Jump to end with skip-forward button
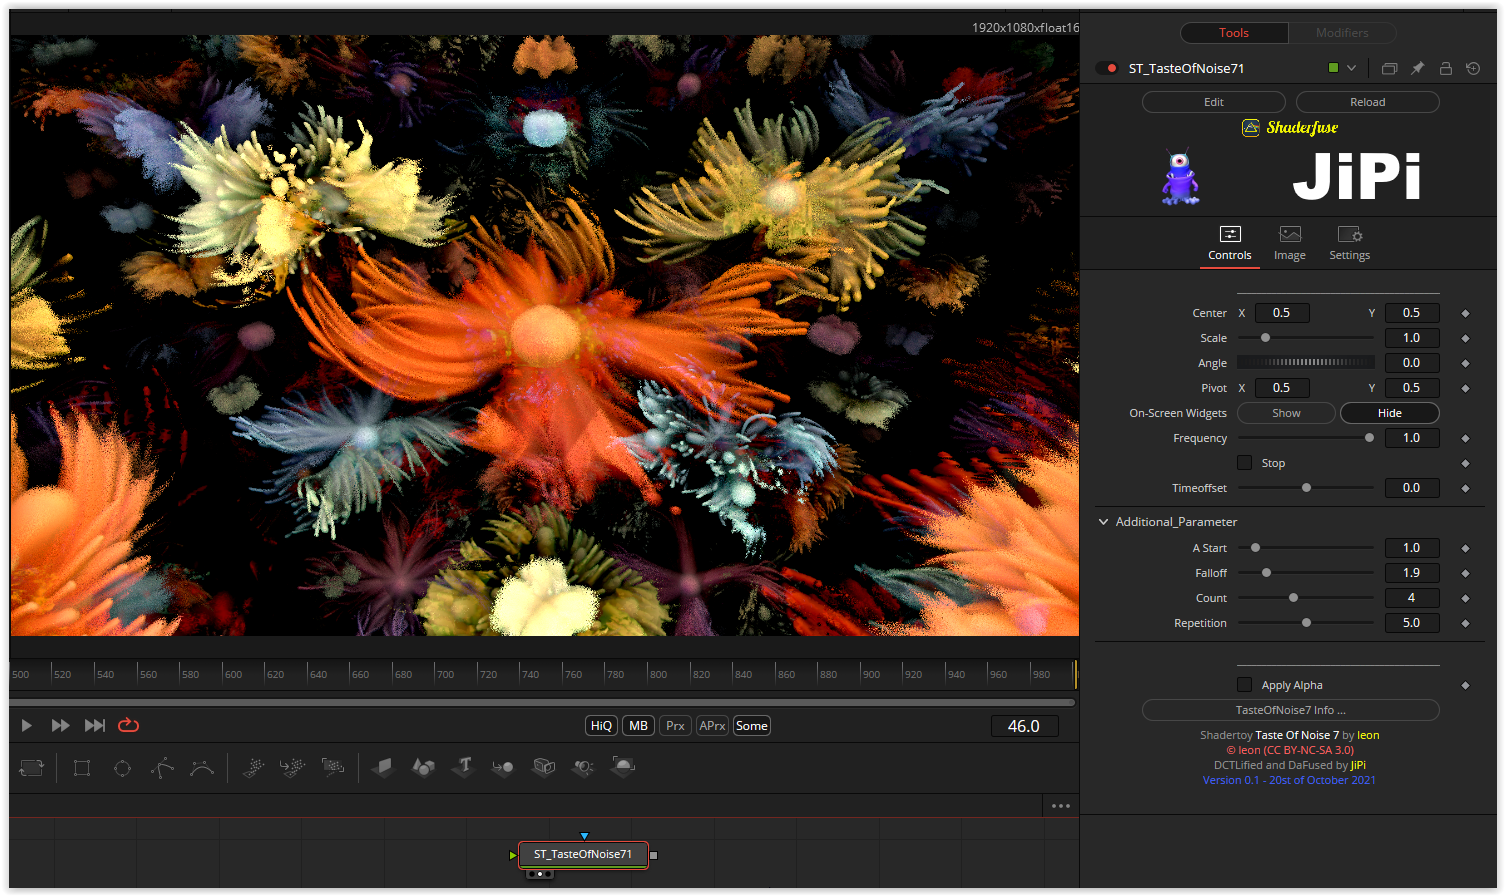The image size is (1505, 896). coord(95,726)
